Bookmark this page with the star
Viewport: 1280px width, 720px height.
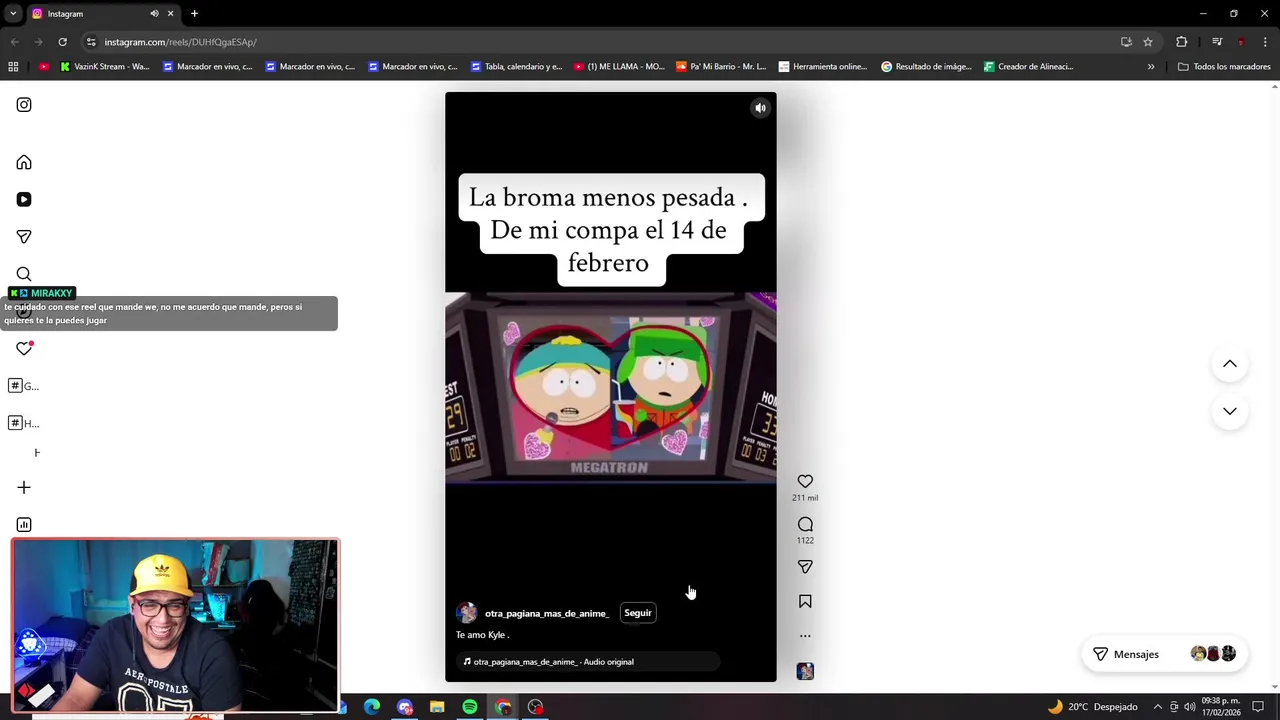click(1148, 42)
